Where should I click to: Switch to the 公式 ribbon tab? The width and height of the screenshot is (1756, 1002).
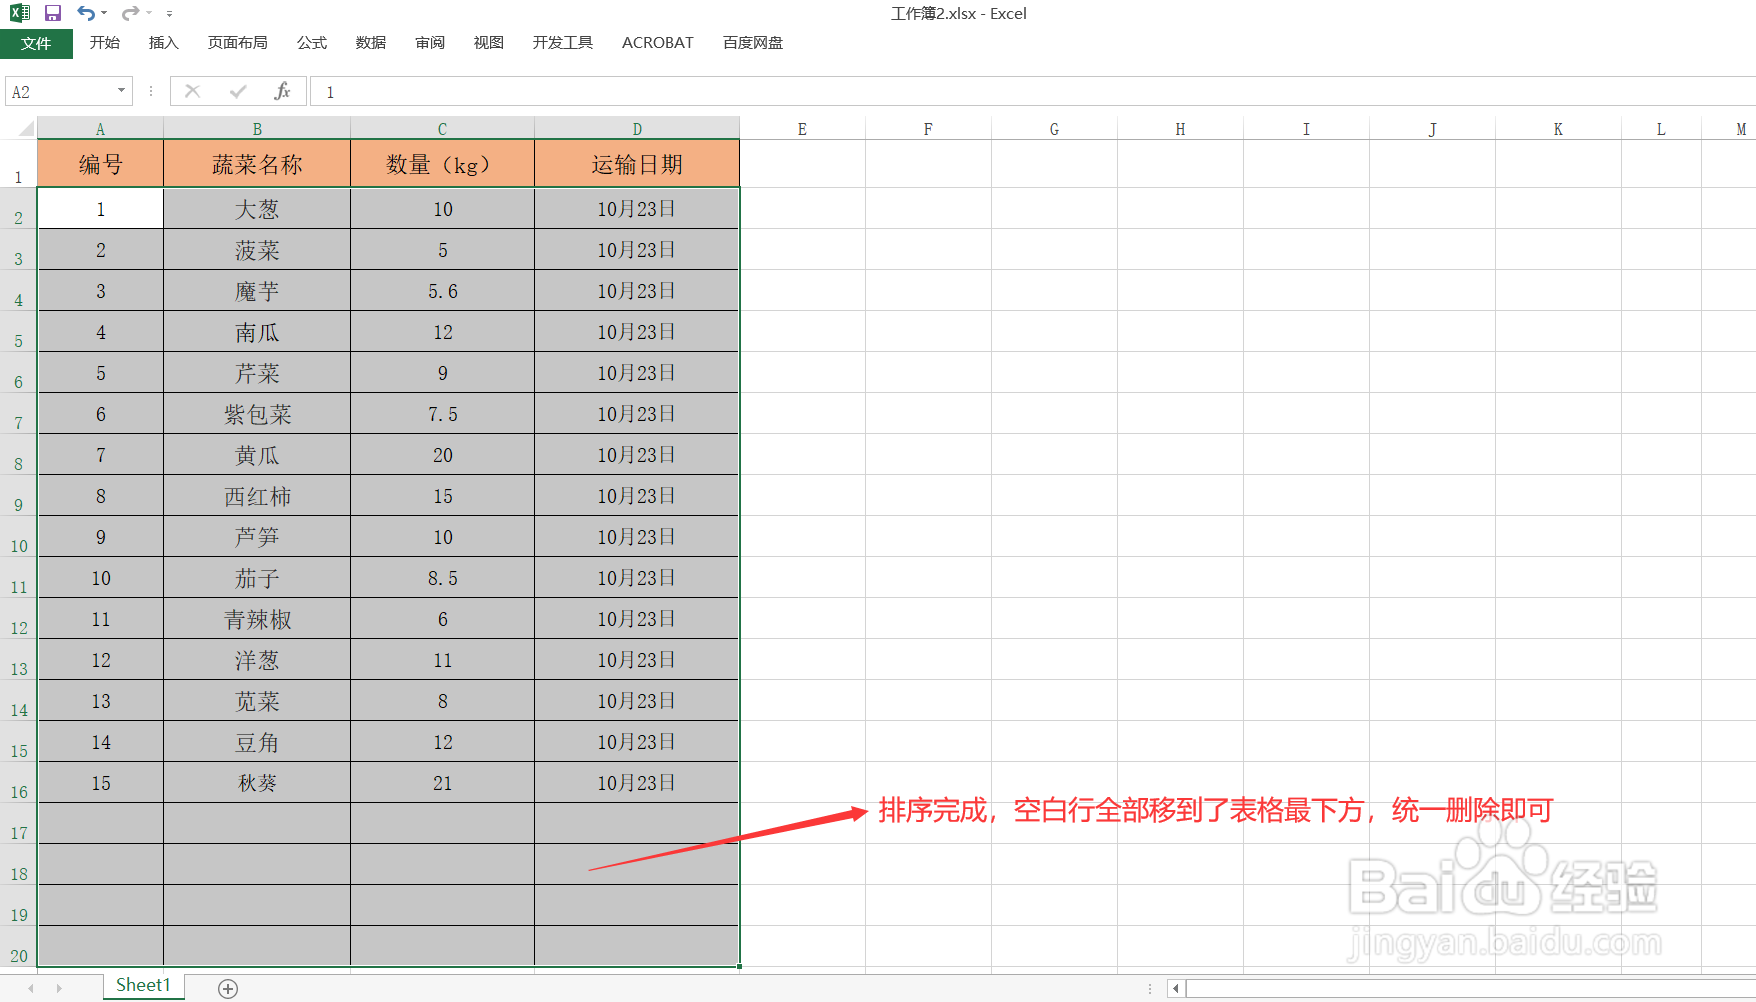coord(312,43)
